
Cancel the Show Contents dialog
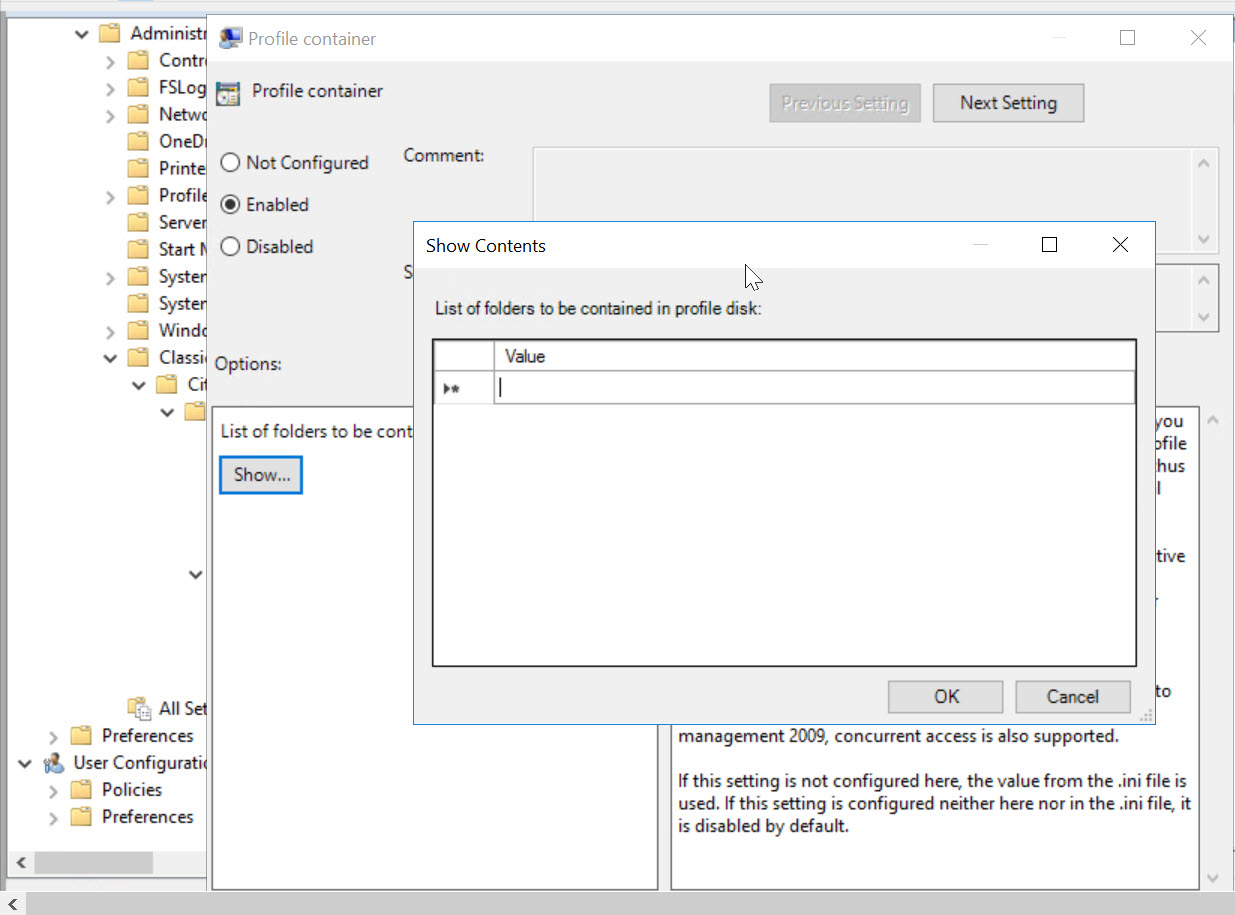tap(1072, 697)
